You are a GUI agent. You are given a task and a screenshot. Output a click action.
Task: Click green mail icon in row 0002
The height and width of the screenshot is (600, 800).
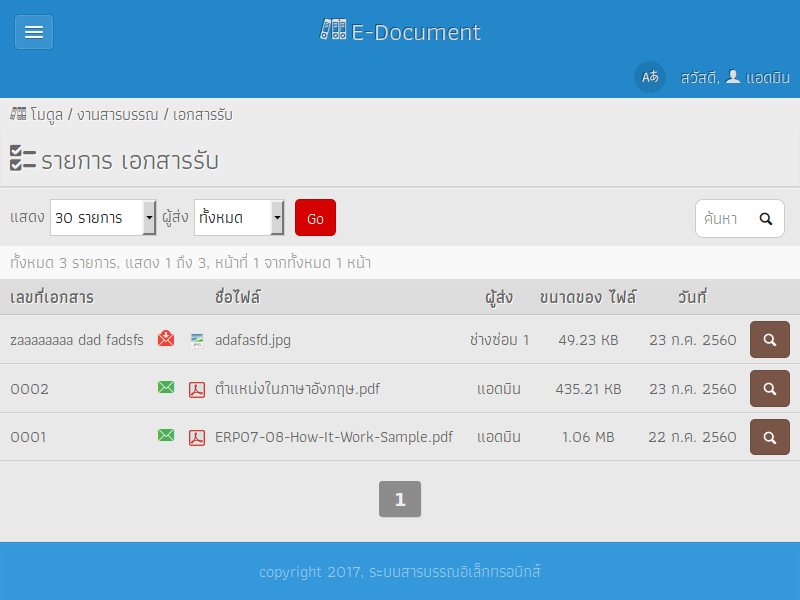[166, 387]
